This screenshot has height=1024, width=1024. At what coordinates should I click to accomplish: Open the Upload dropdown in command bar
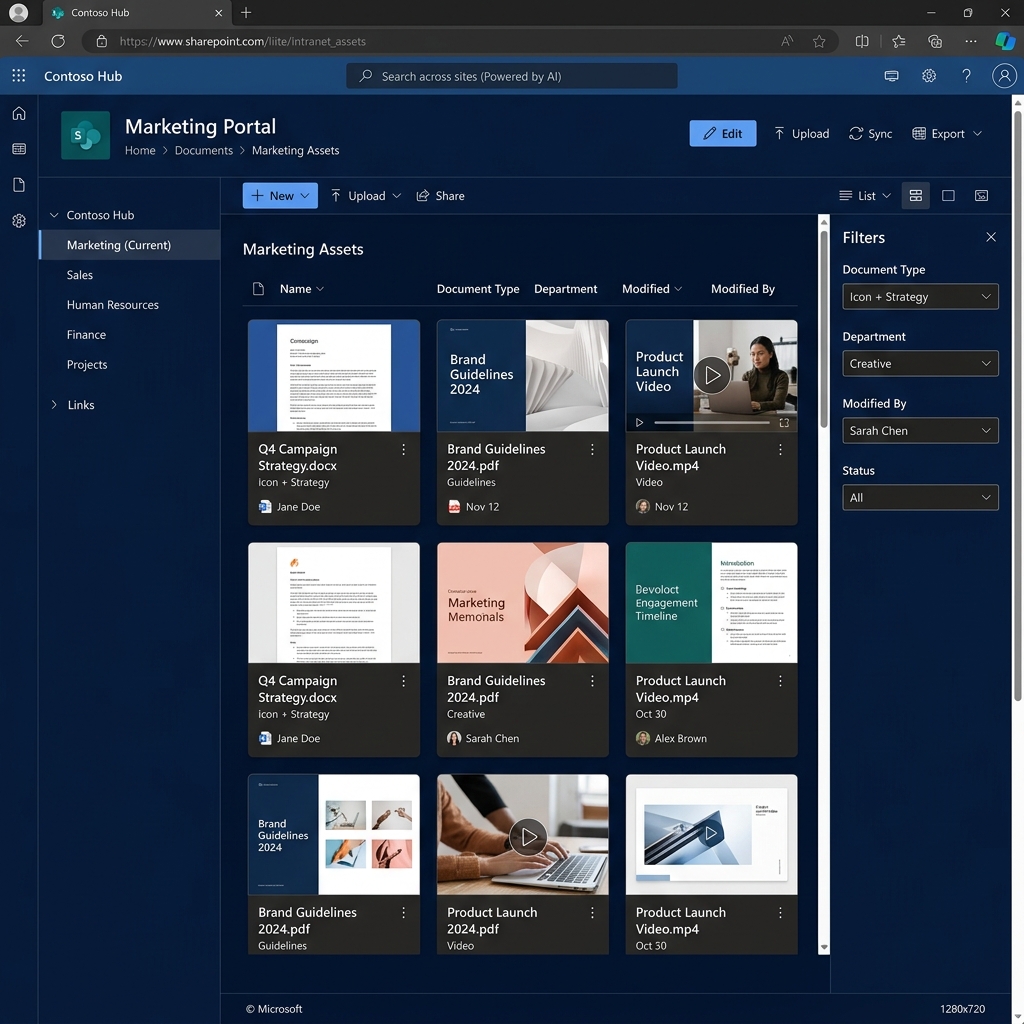[365, 195]
